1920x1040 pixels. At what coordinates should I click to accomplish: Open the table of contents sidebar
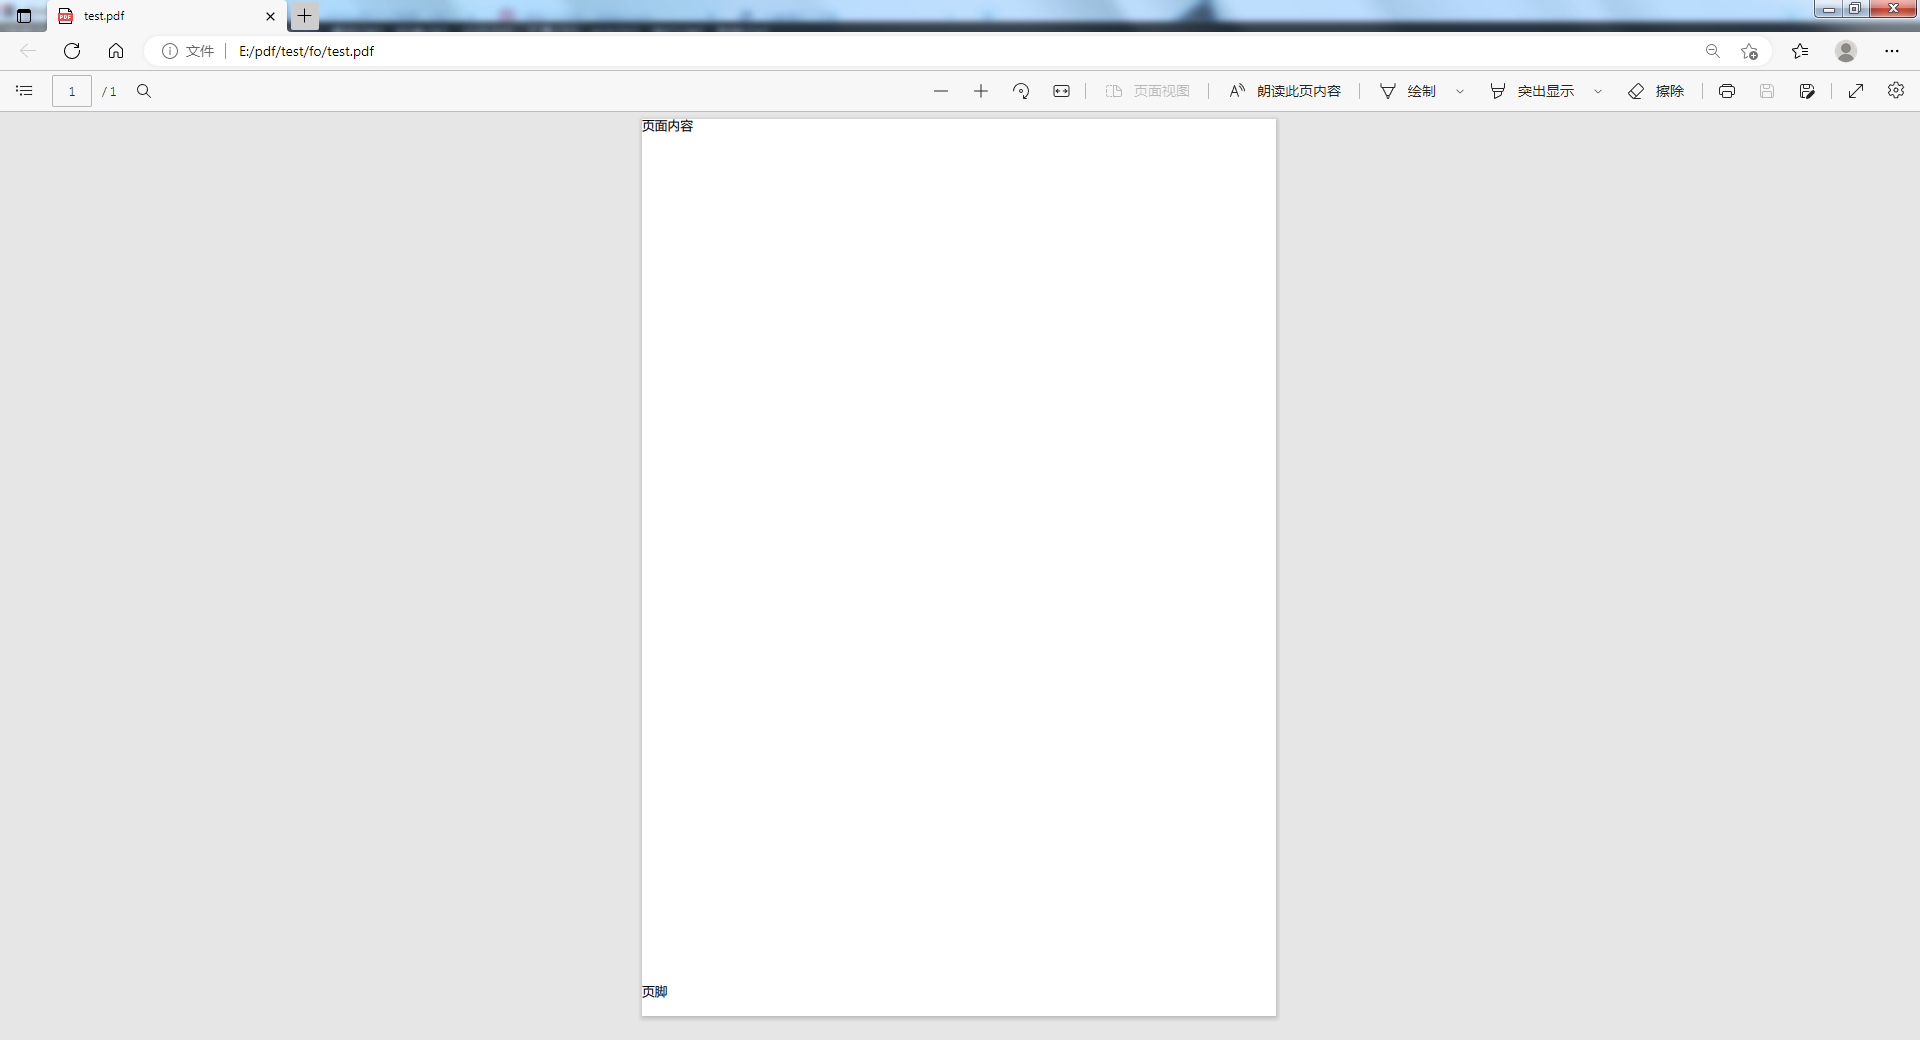[x=24, y=91]
